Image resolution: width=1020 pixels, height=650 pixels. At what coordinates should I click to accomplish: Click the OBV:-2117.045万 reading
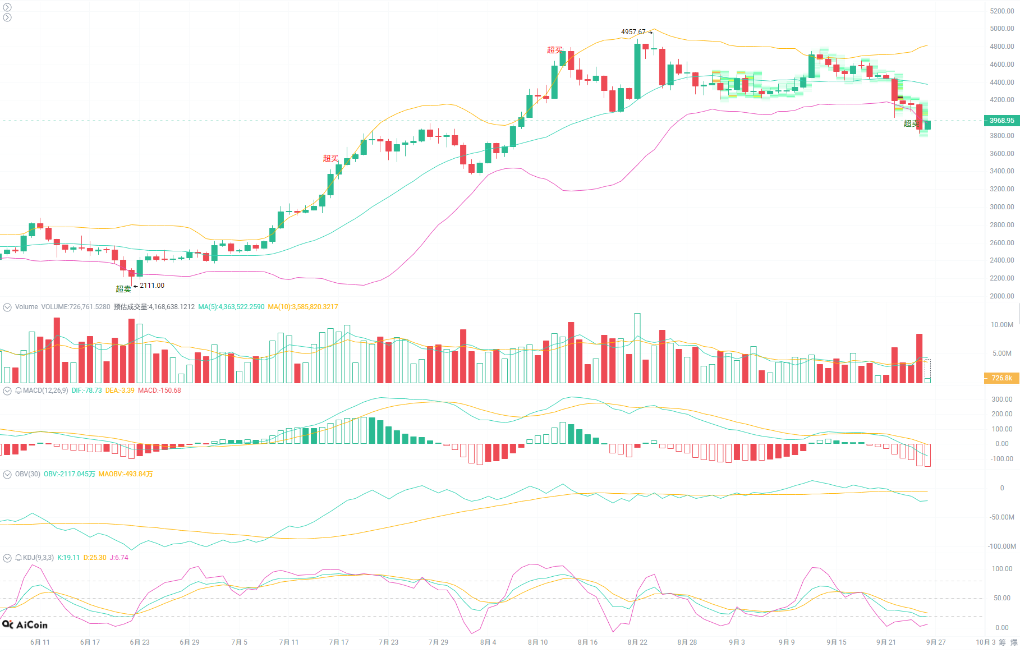69,474
